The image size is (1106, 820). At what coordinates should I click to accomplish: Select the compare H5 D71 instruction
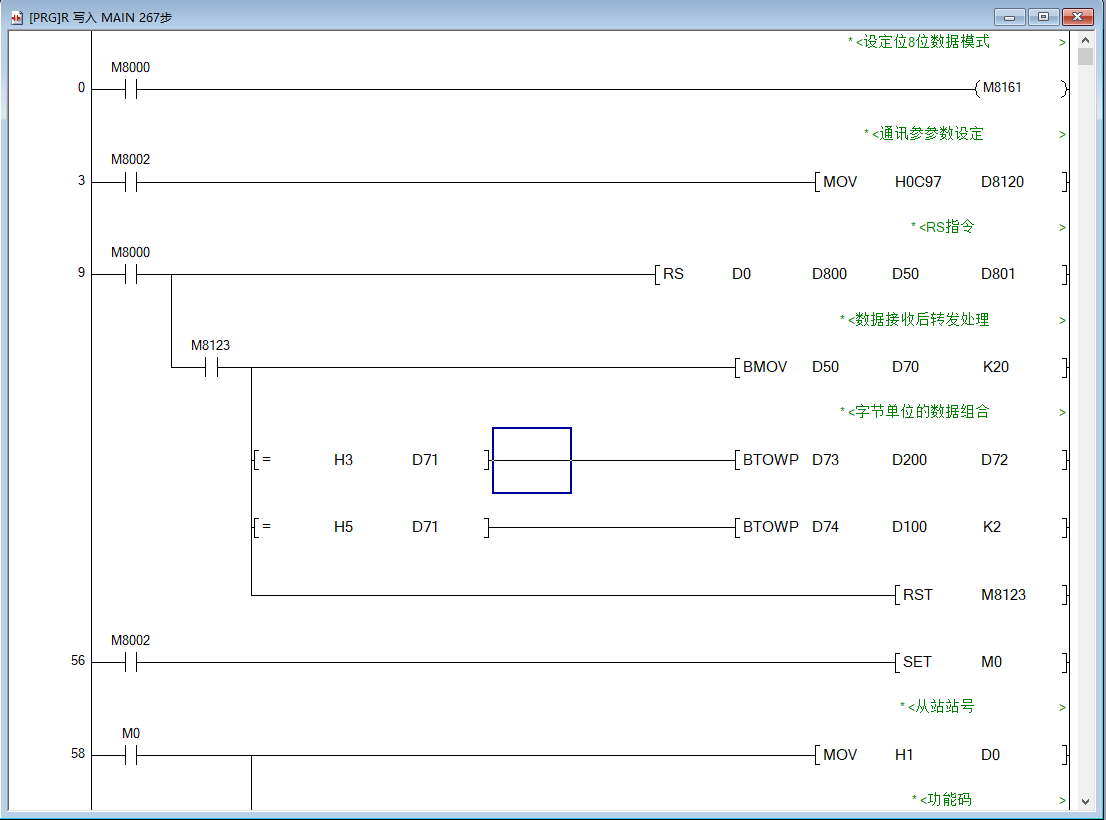[370, 527]
